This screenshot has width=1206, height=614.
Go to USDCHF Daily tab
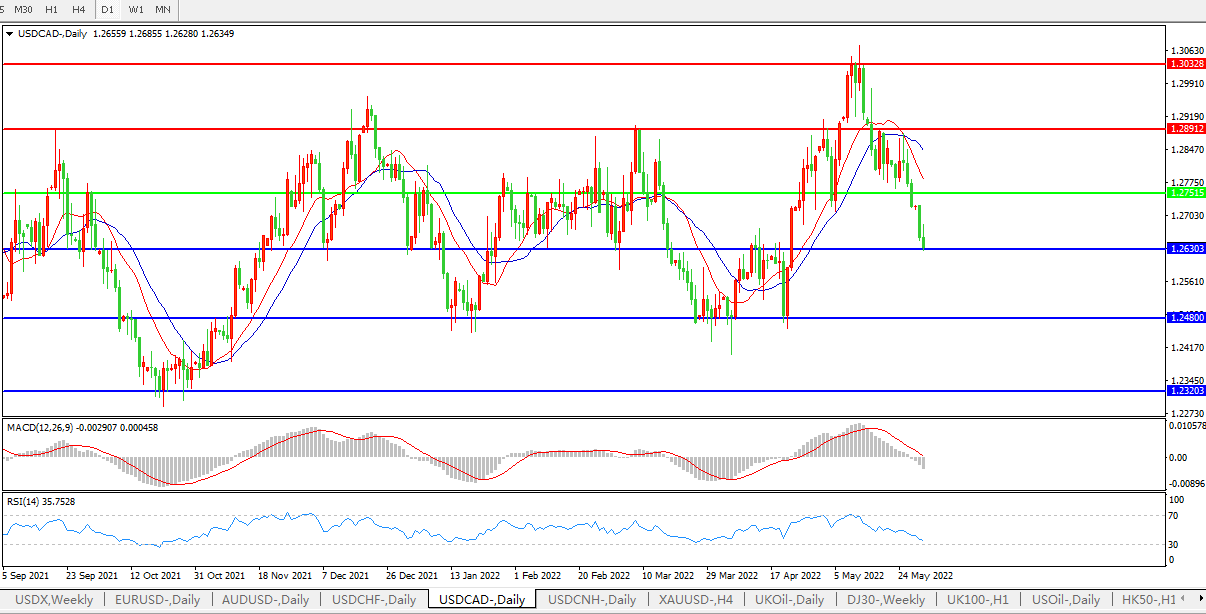click(373, 599)
